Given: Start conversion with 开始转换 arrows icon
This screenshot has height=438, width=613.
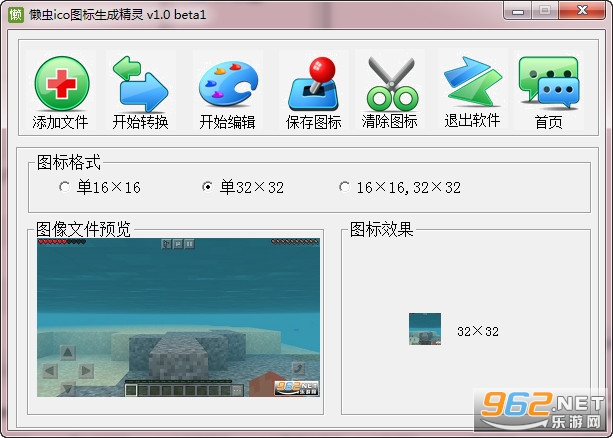Looking at the screenshot, I should tap(140, 91).
